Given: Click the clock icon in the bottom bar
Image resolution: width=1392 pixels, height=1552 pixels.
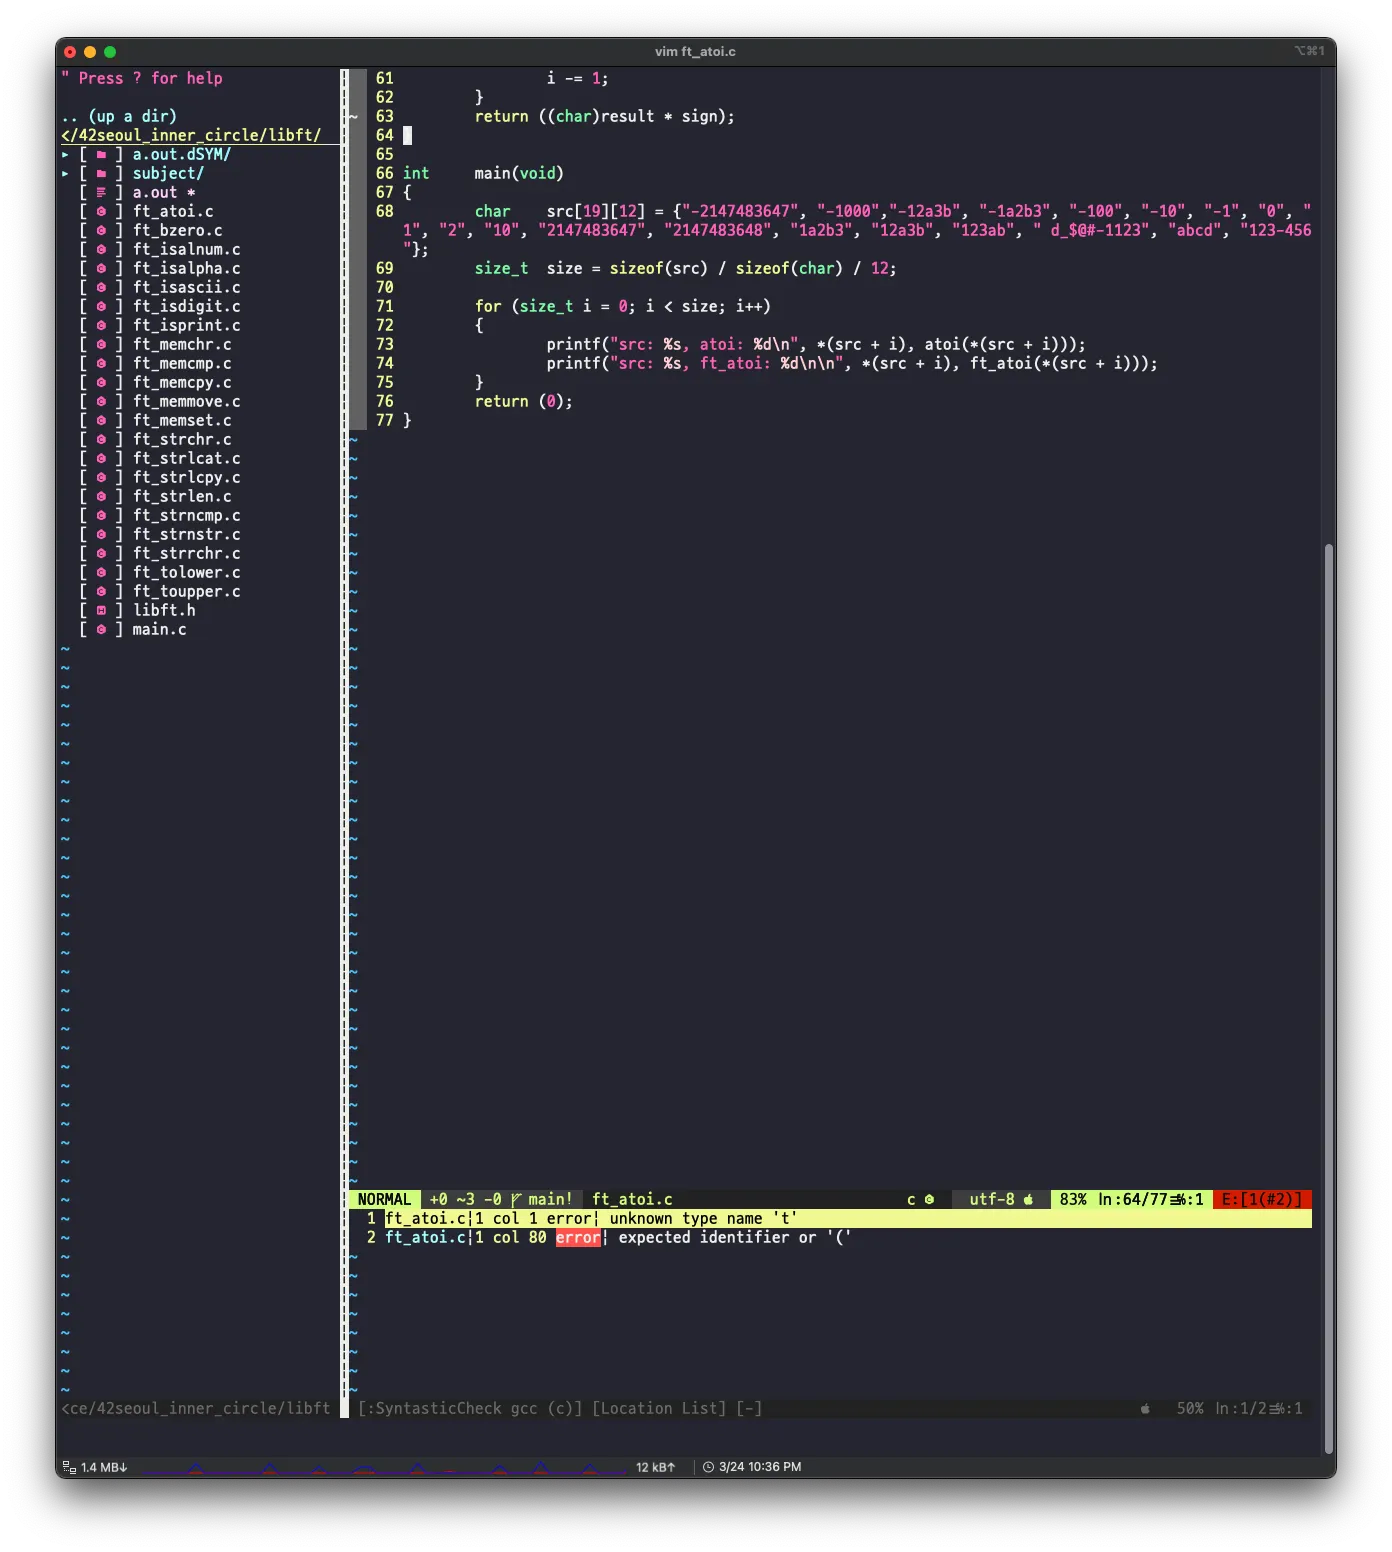Looking at the screenshot, I should click(x=708, y=1467).
